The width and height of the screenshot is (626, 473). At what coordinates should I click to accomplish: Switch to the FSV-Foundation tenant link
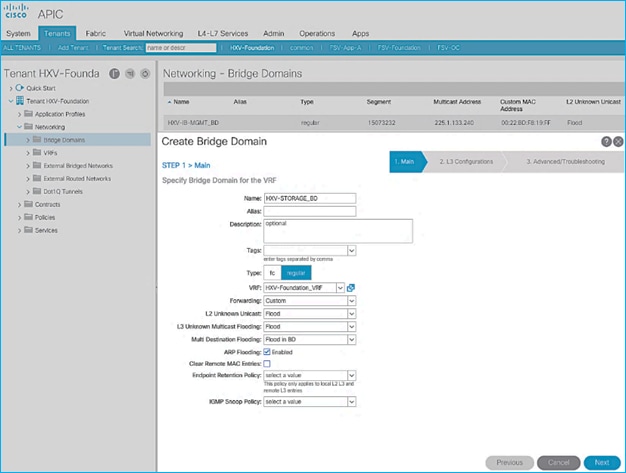[x=399, y=47]
